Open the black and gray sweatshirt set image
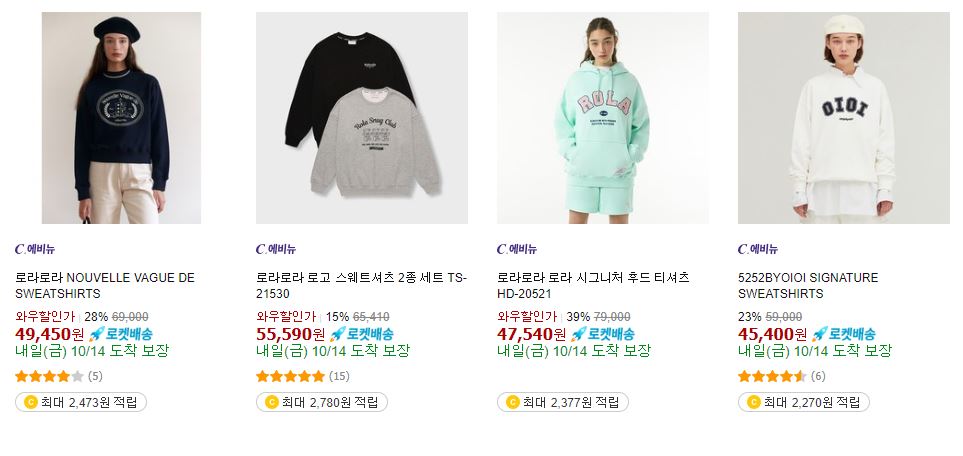 (x=362, y=118)
